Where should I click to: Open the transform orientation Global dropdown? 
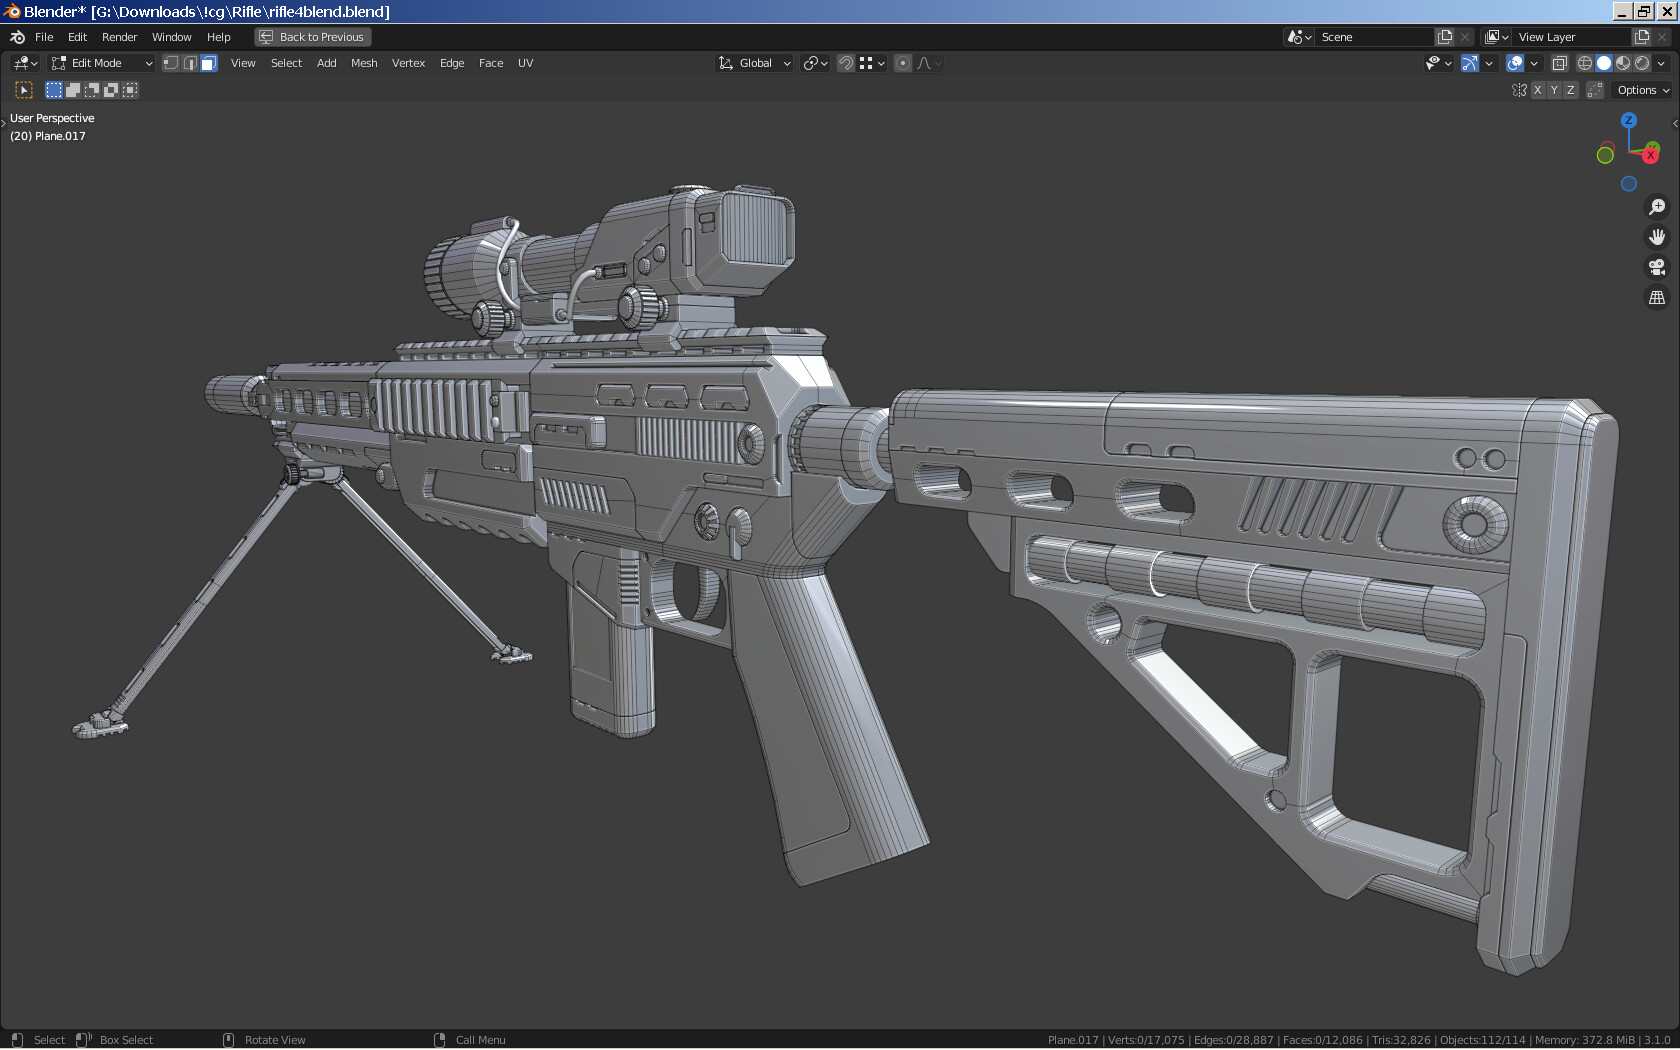pyautogui.click(x=754, y=63)
